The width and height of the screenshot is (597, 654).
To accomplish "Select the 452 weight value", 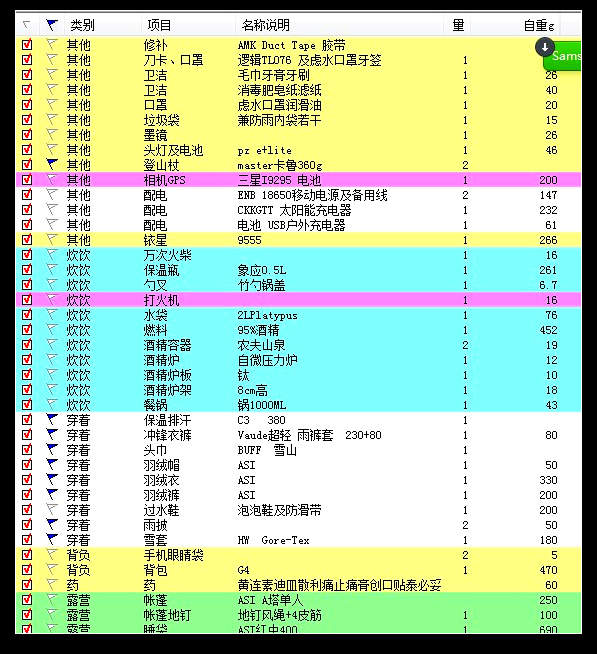I will click(x=548, y=330).
